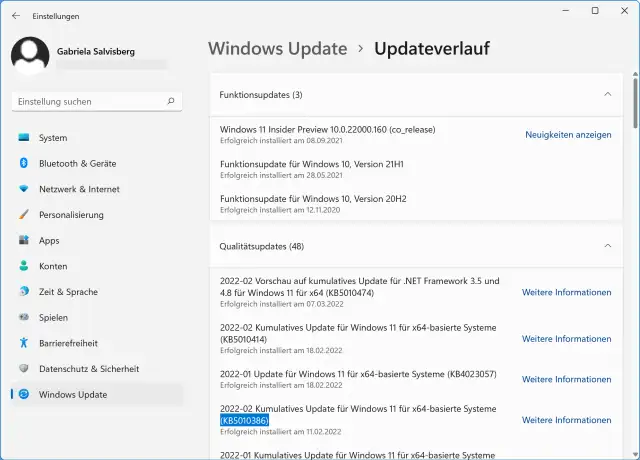
Task: Open the Spielen gaming icon
Action: (23, 317)
